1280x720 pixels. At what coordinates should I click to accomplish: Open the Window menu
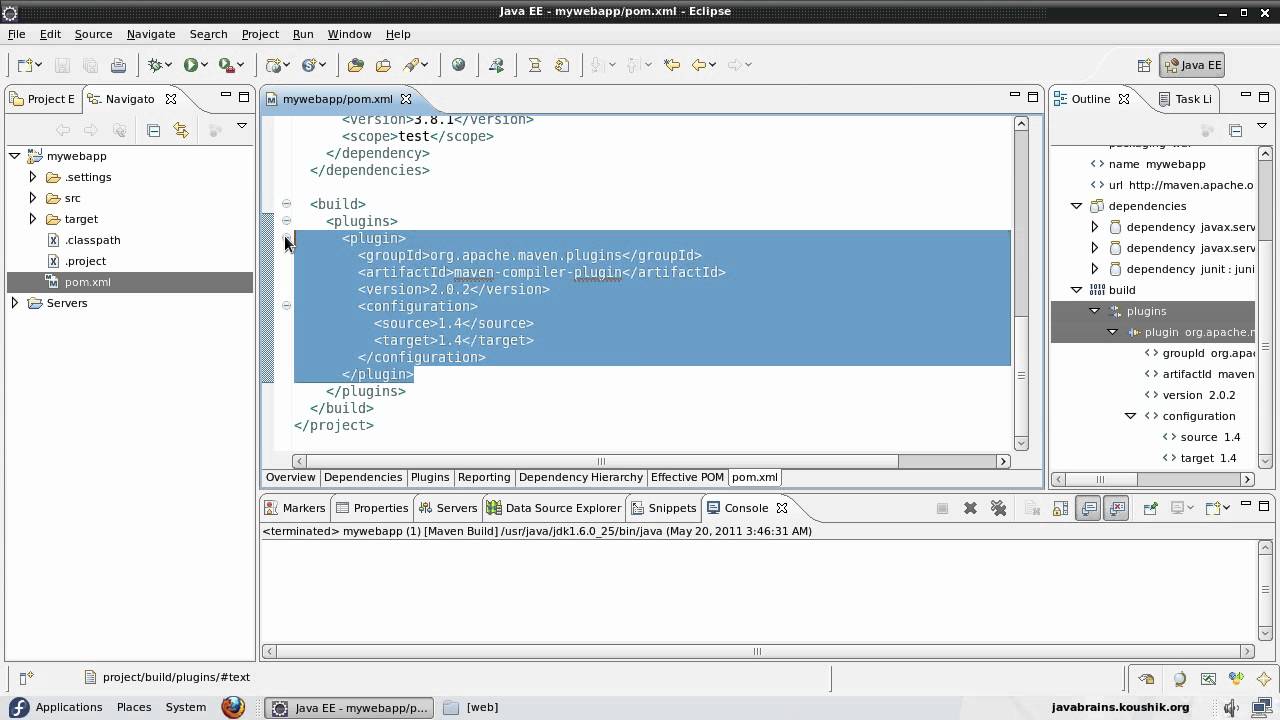(350, 34)
